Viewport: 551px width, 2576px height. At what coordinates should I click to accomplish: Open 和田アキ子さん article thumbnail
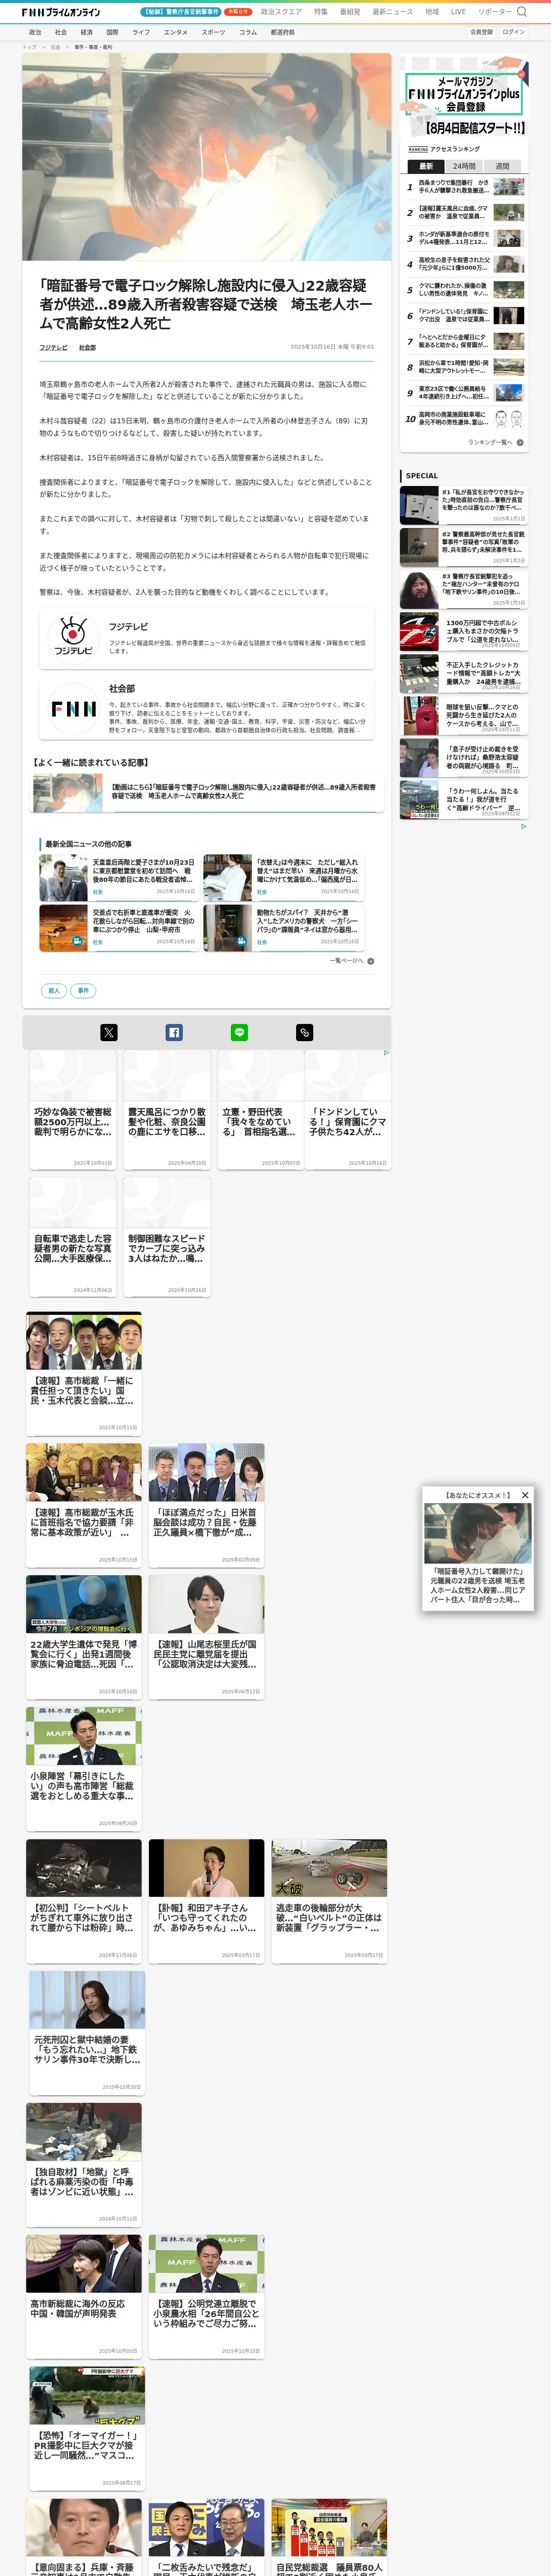pos(207,1869)
